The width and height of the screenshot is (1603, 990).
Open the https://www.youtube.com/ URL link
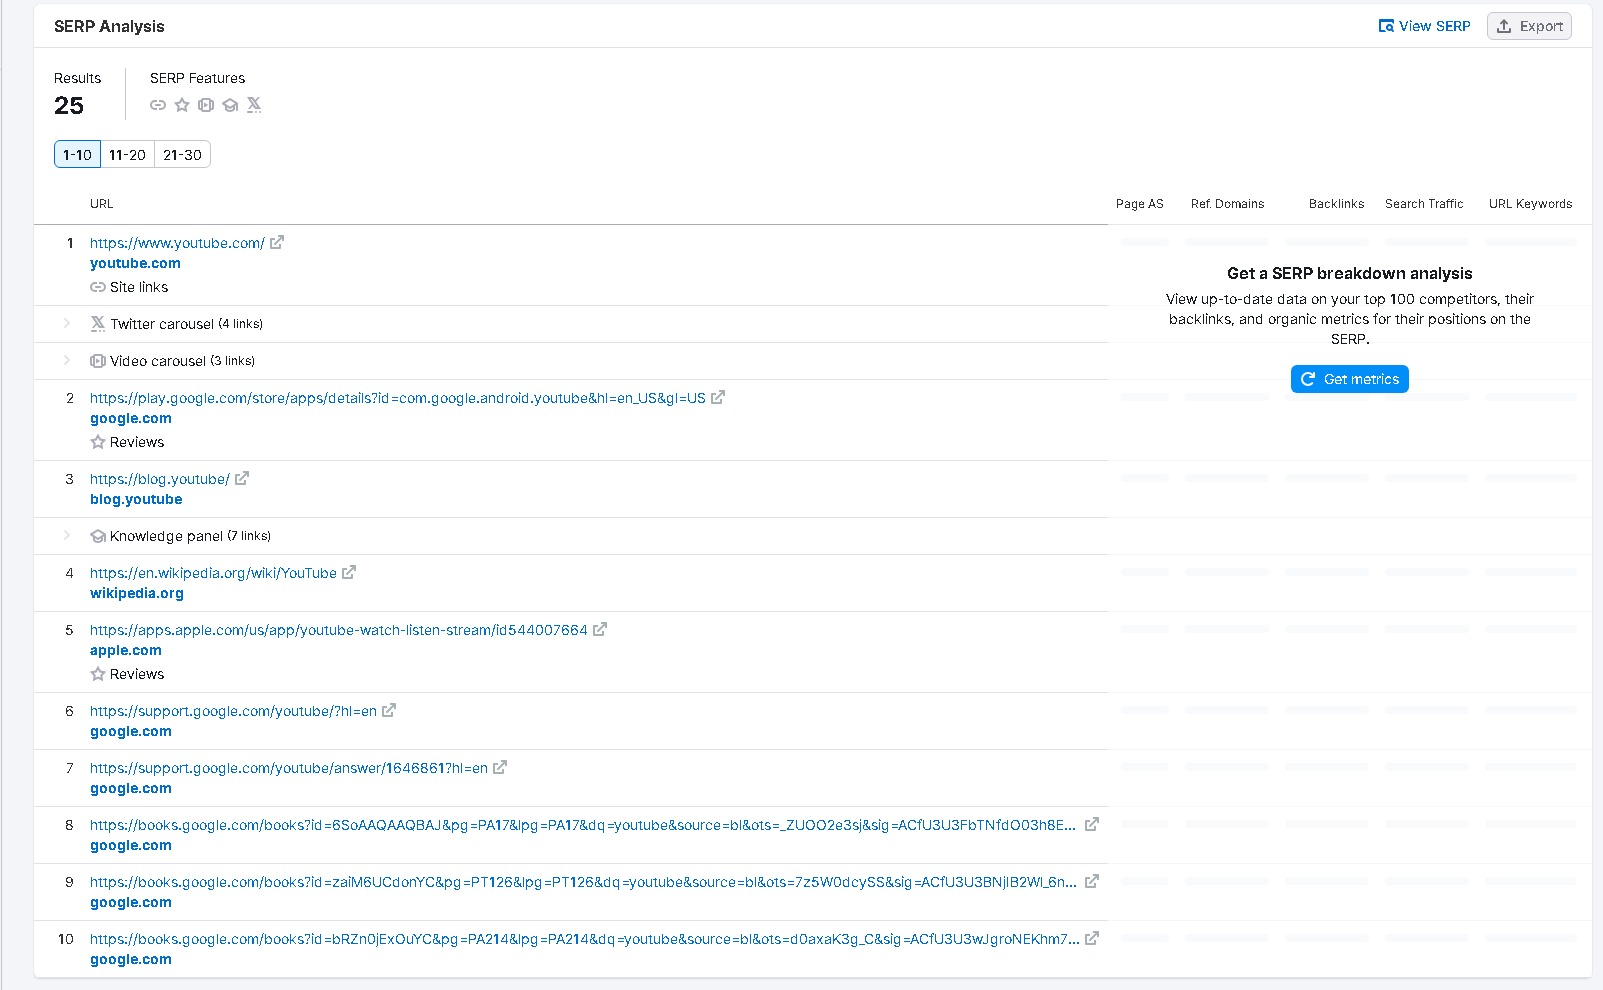pos(177,243)
